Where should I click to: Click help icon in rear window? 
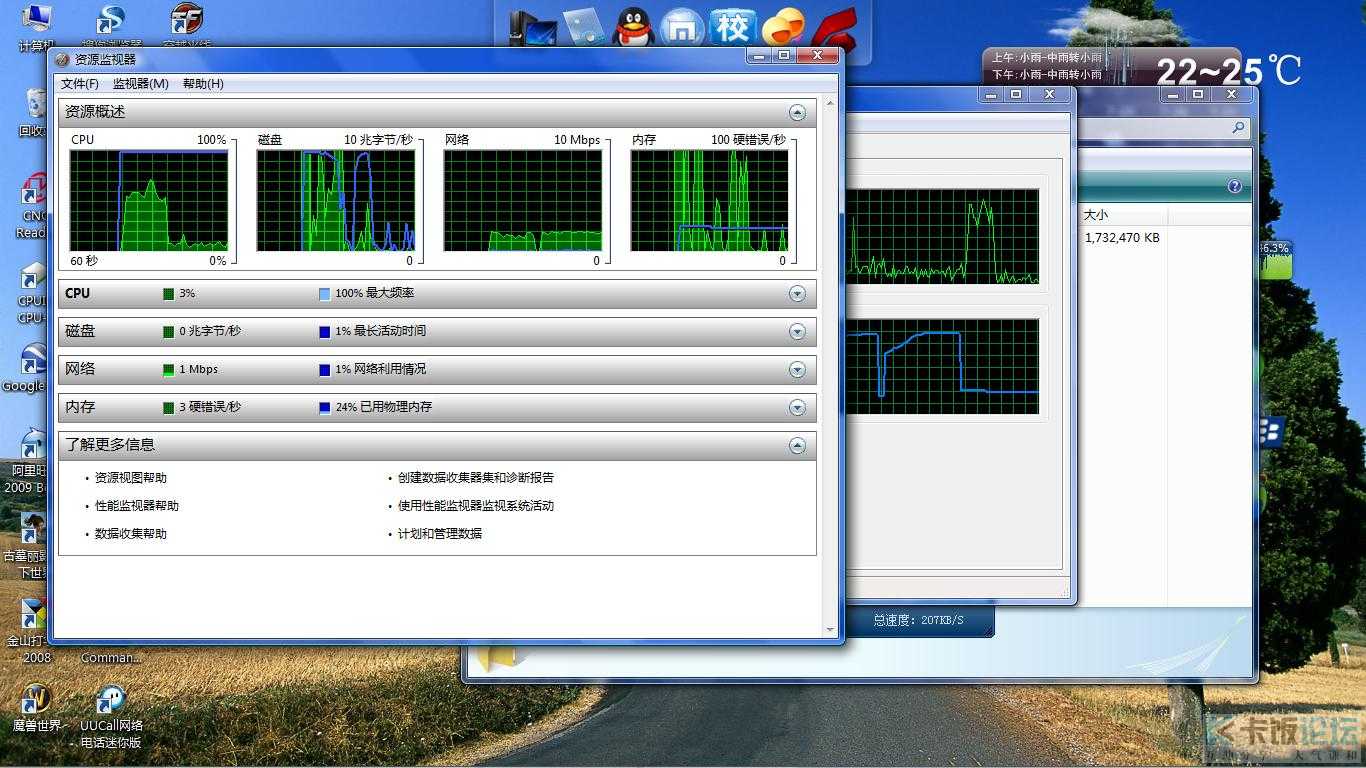[x=1234, y=187]
